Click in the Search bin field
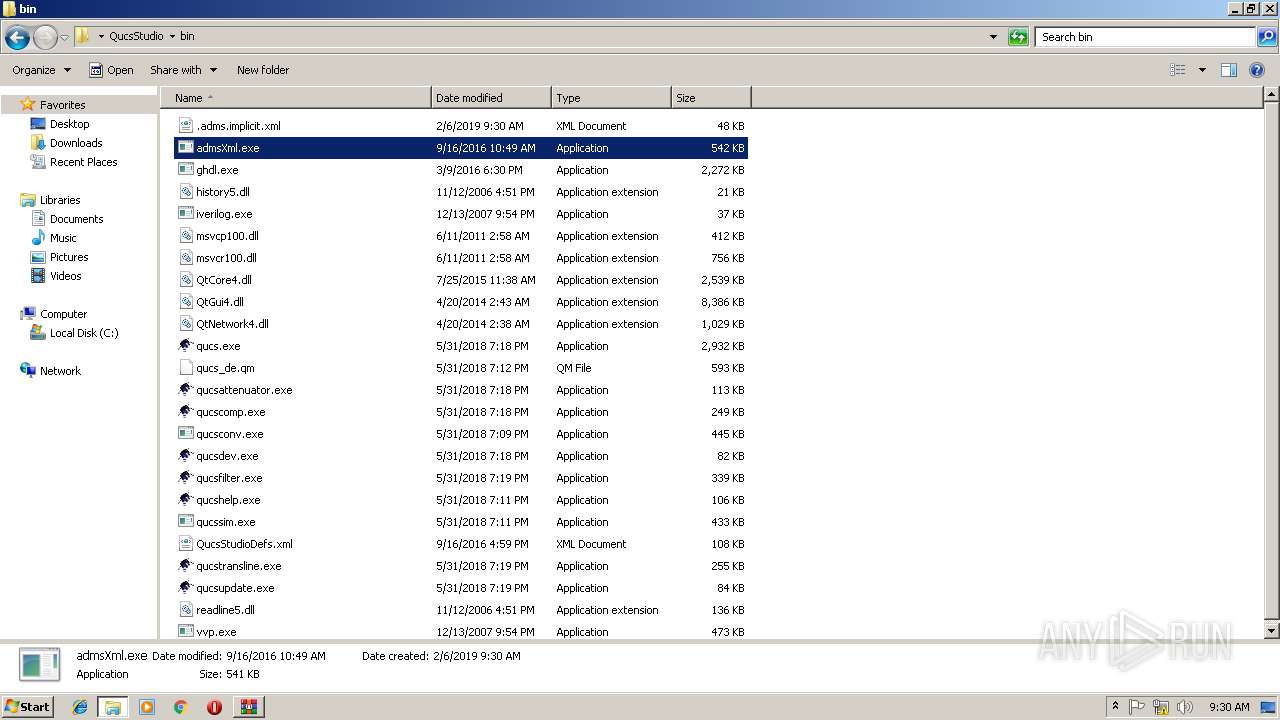Image resolution: width=1280 pixels, height=720 pixels. point(1146,37)
